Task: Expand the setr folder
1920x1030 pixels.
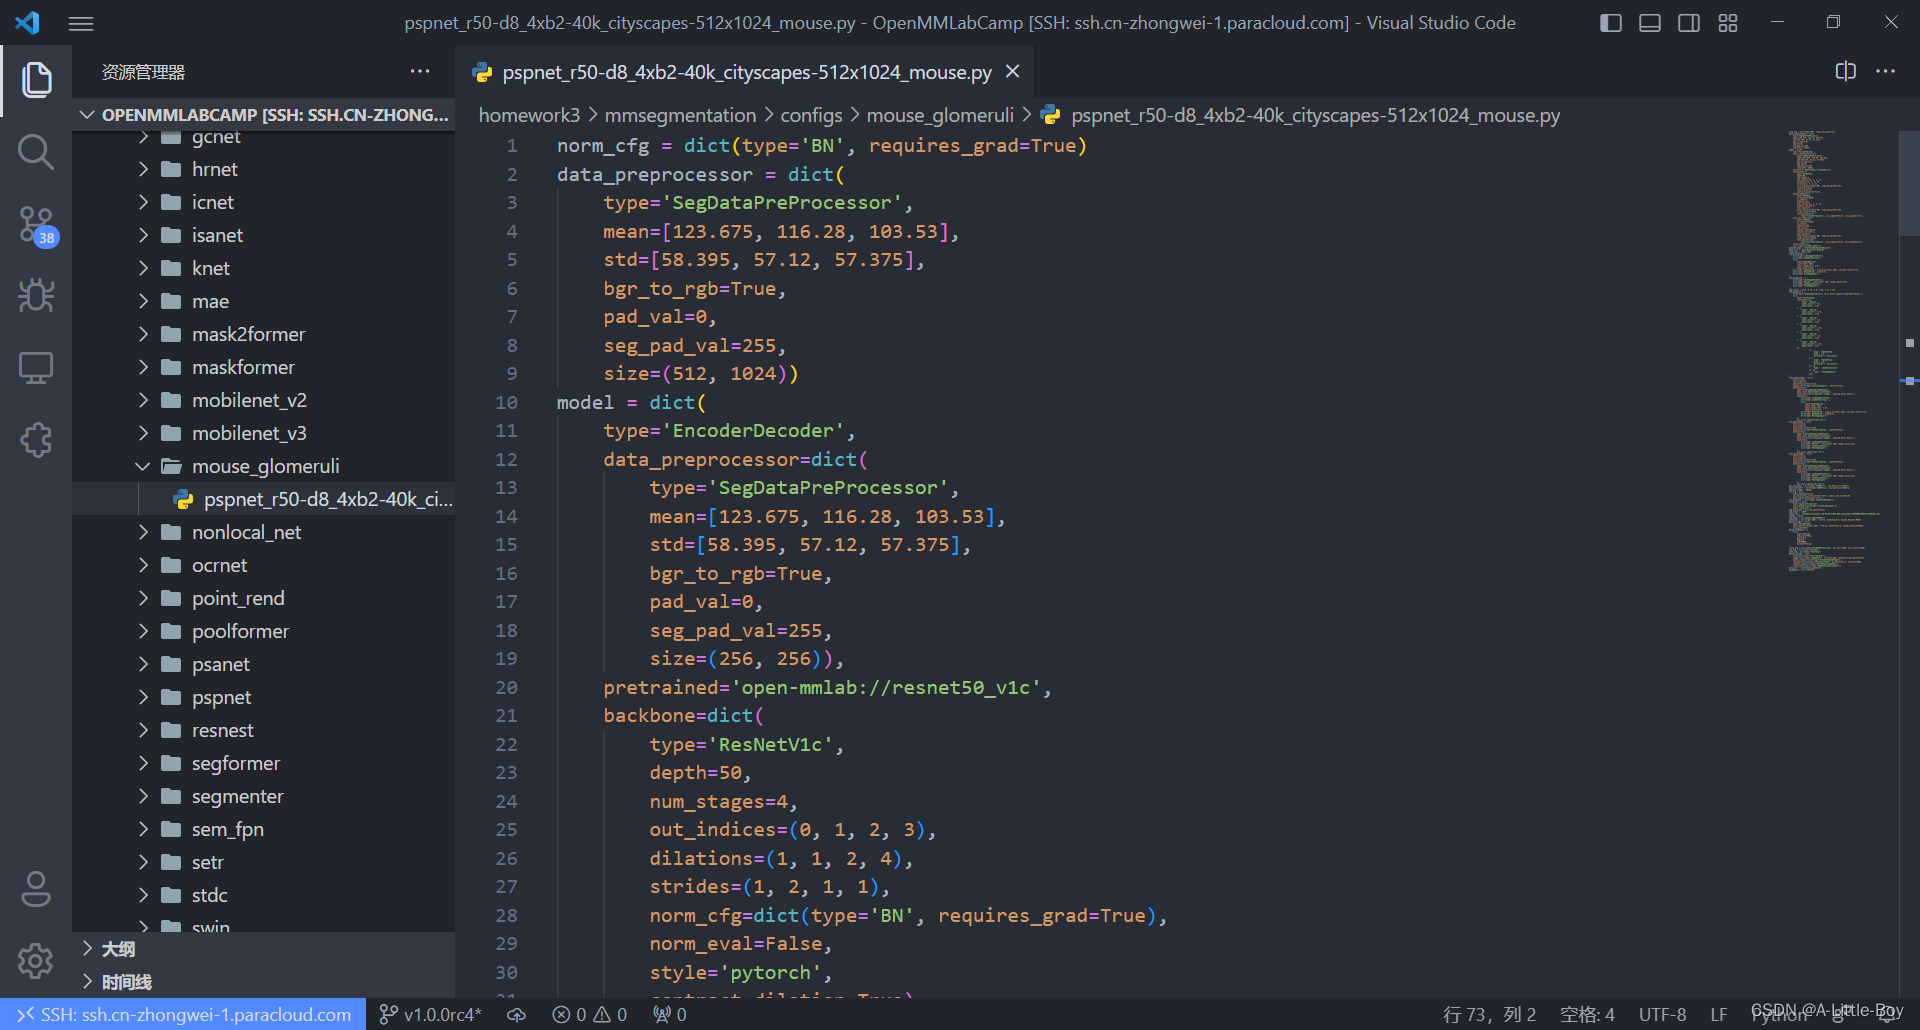Action: (x=265, y=862)
